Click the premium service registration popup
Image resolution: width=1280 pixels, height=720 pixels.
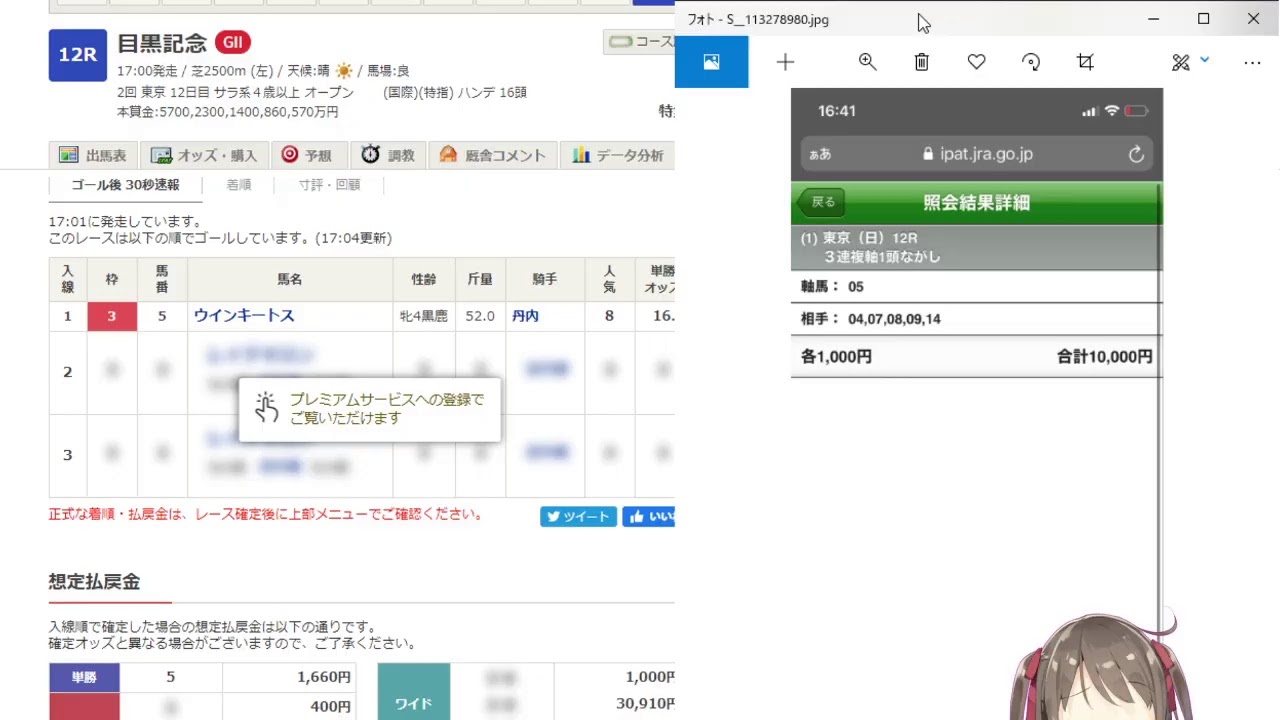point(369,408)
